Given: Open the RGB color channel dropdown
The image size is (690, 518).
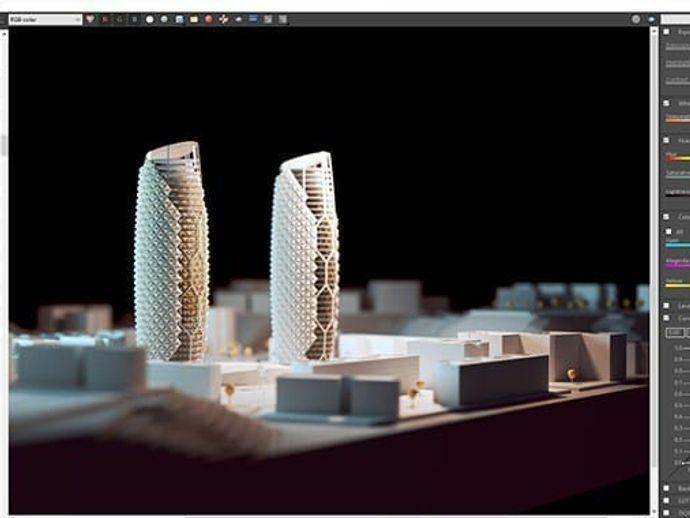Looking at the screenshot, I should click(x=45, y=19).
